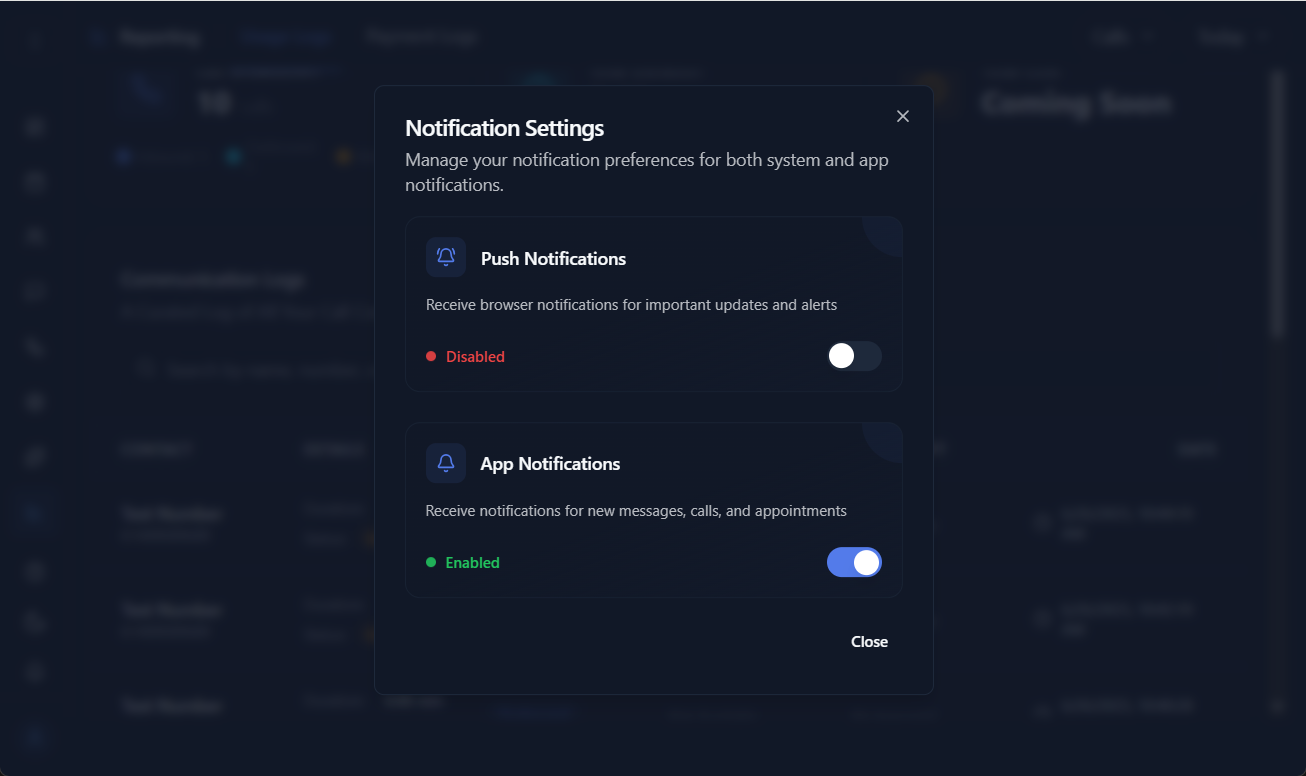This screenshot has width=1306, height=776.
Task: Click the bell icon on App Notifications card
Action: pos(446,463)
